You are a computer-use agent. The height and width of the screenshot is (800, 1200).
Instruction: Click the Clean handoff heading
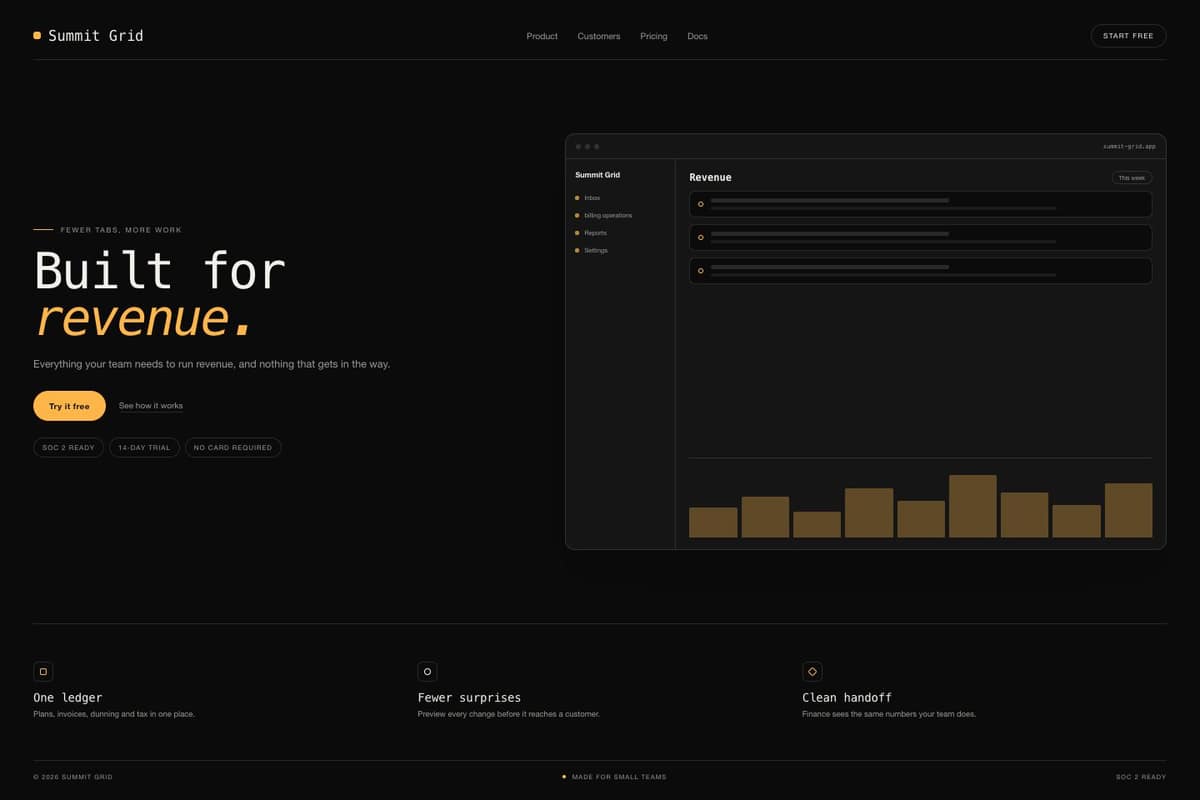click(x=846, y=697)
